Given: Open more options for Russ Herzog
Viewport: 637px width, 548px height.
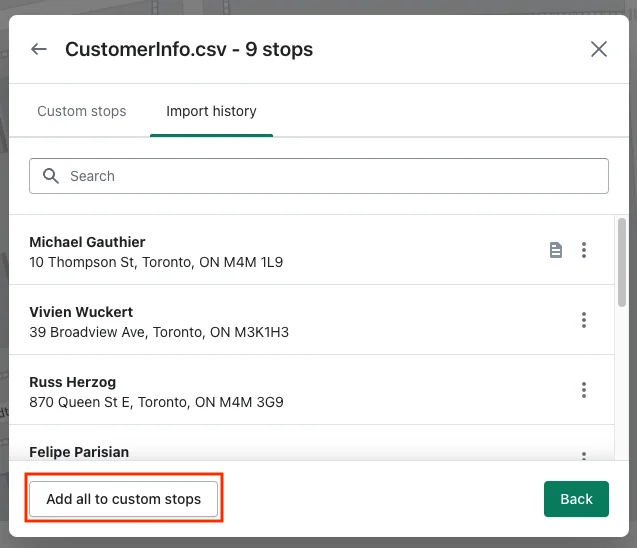Looking at the screenshot, I should pos(584,390).
